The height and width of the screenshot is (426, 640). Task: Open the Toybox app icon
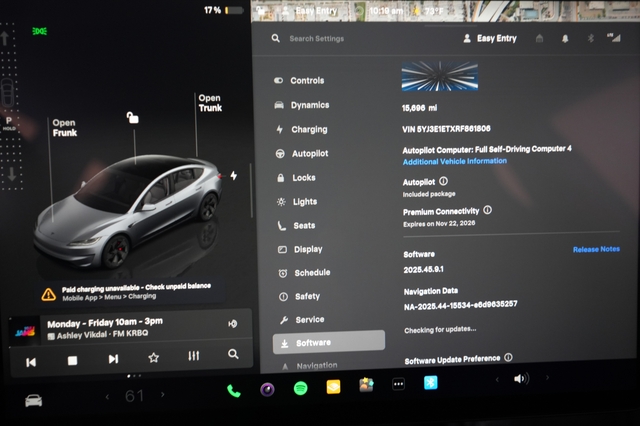pyautogui.click(x=366, y=385)
